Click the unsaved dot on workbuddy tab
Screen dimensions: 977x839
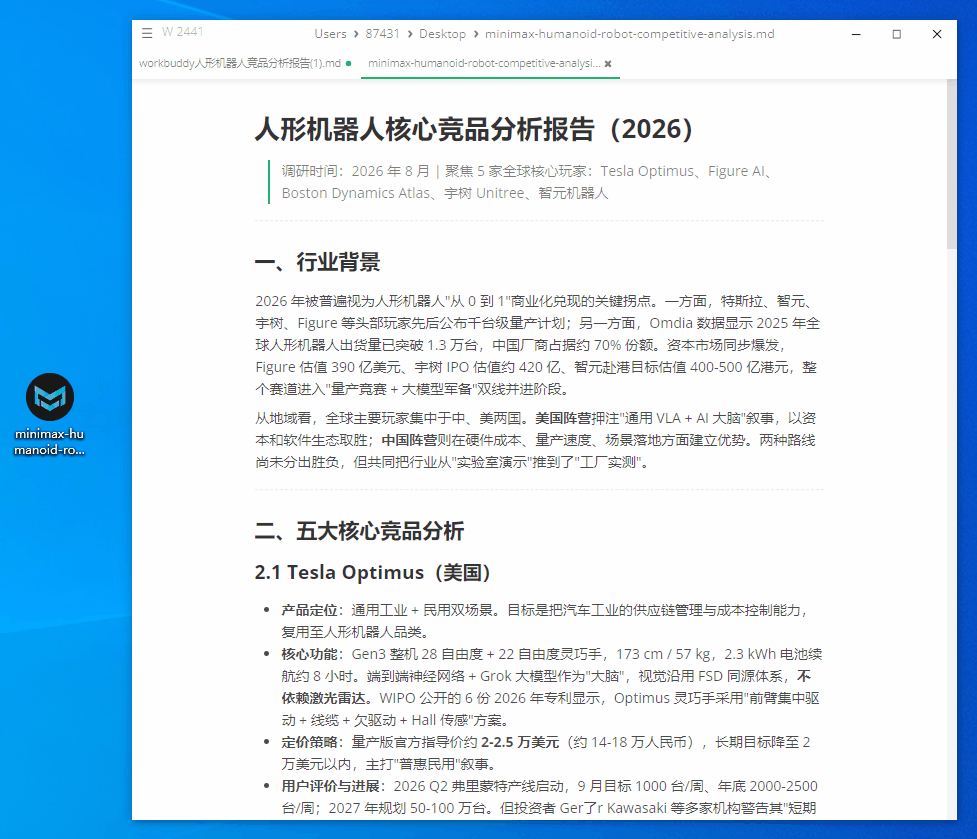[348, 64]
